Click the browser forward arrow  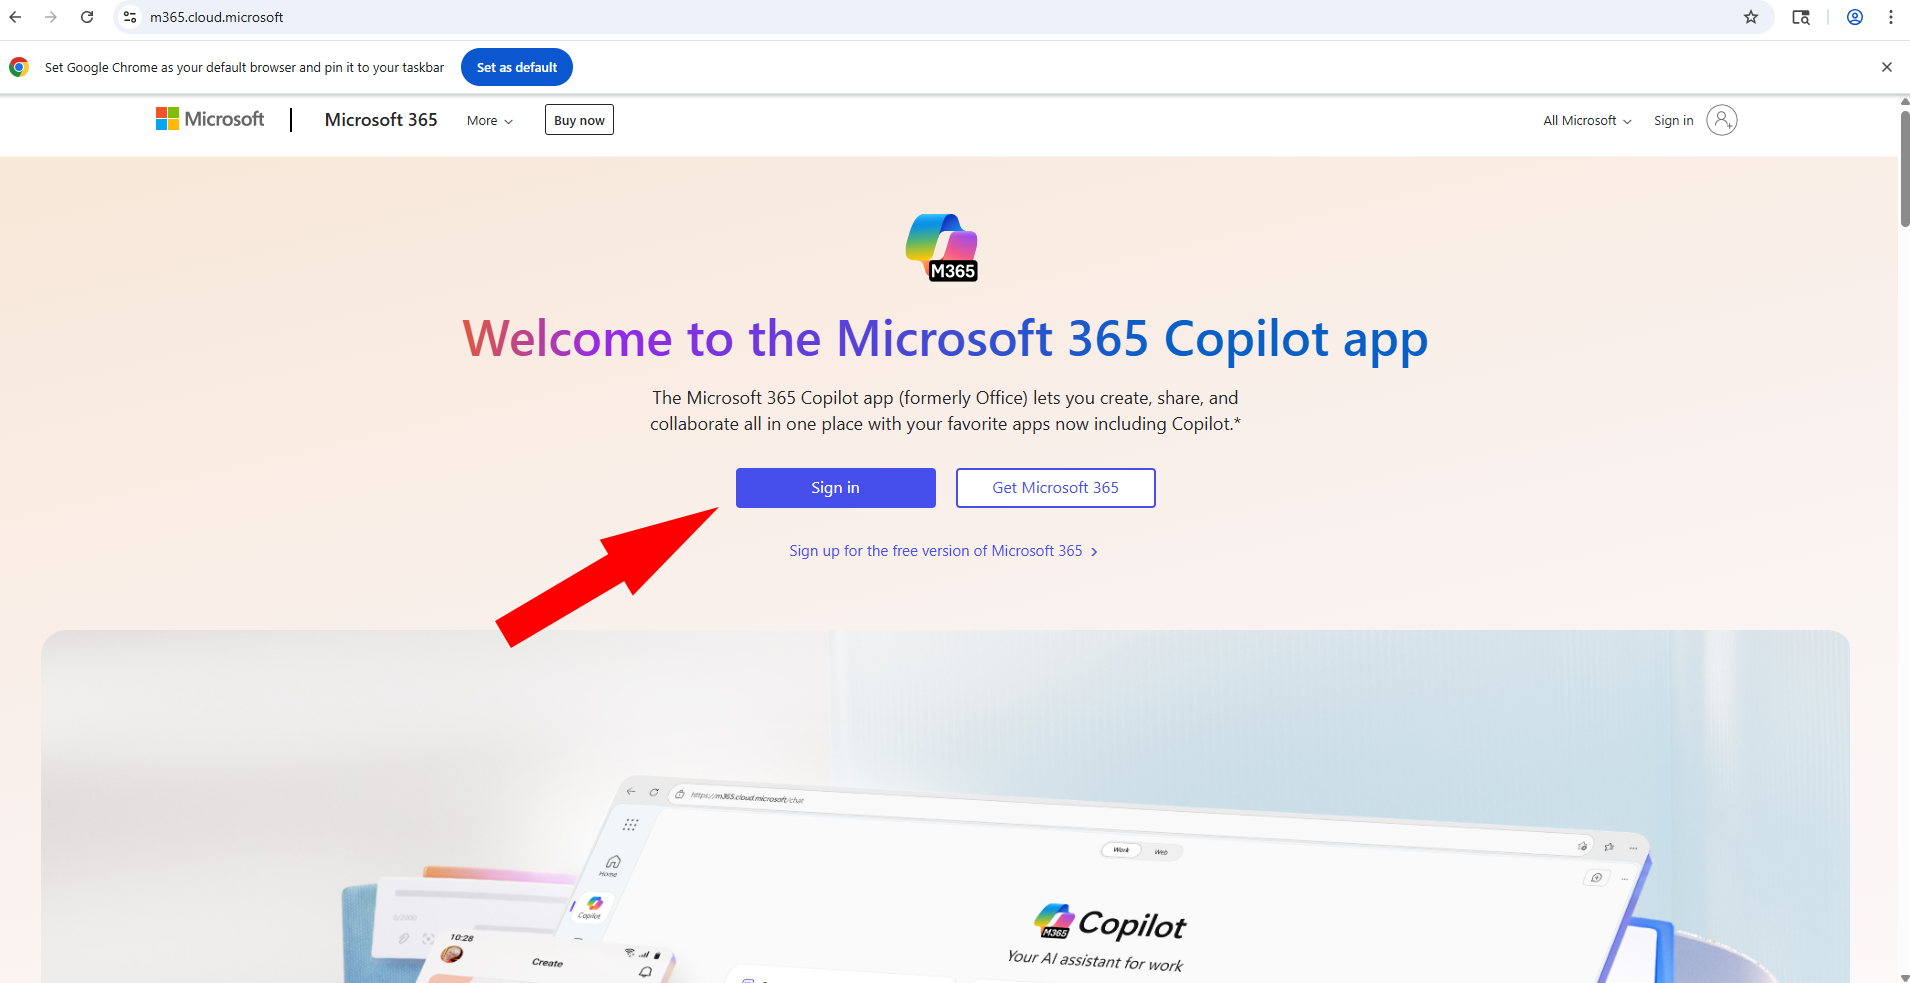[51, 17]
